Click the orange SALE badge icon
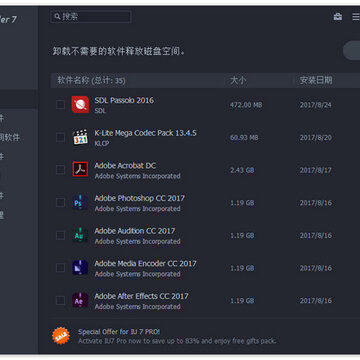Image resolution: width=360 pixels, height=360 pixels. [x=61, y=336]
